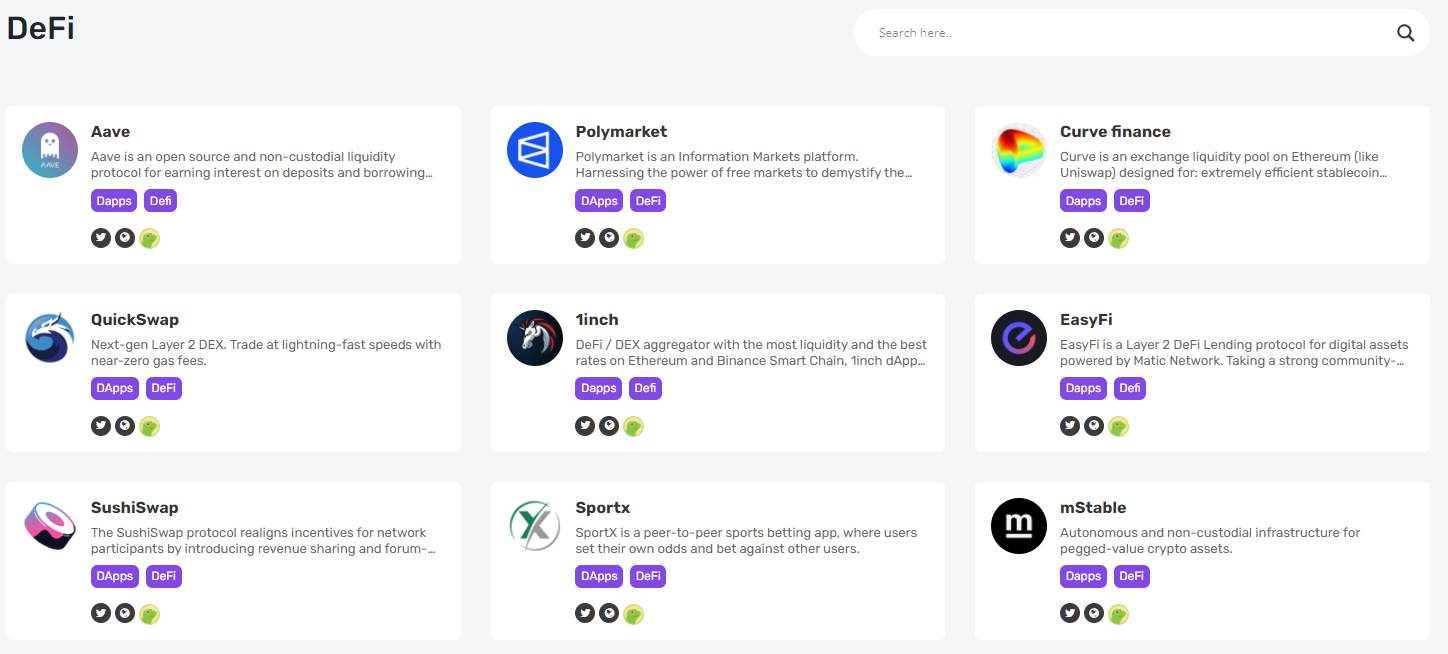The height and width of the screenshot is (654, 1448).
Task: Open the QuickSwap title link
Action: point(135,320)
